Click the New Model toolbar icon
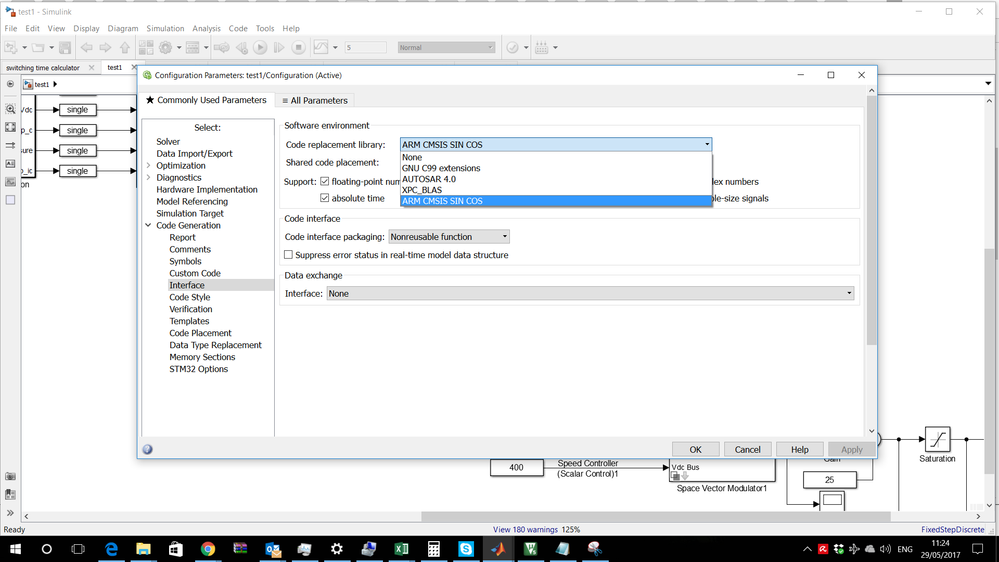 coord(11,47)
